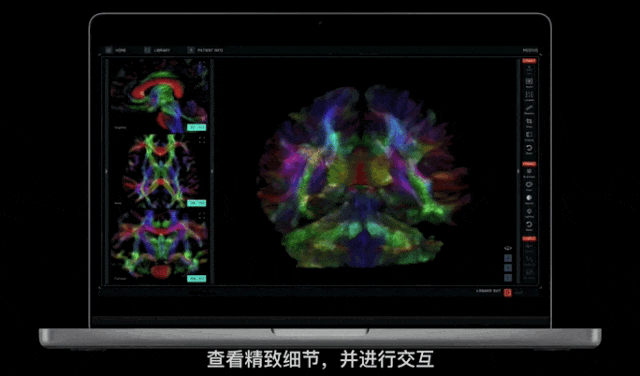Toggle the eye icon above the blue buttons
The height and width of the screenshot is (376, 640).
coord(508,248)
